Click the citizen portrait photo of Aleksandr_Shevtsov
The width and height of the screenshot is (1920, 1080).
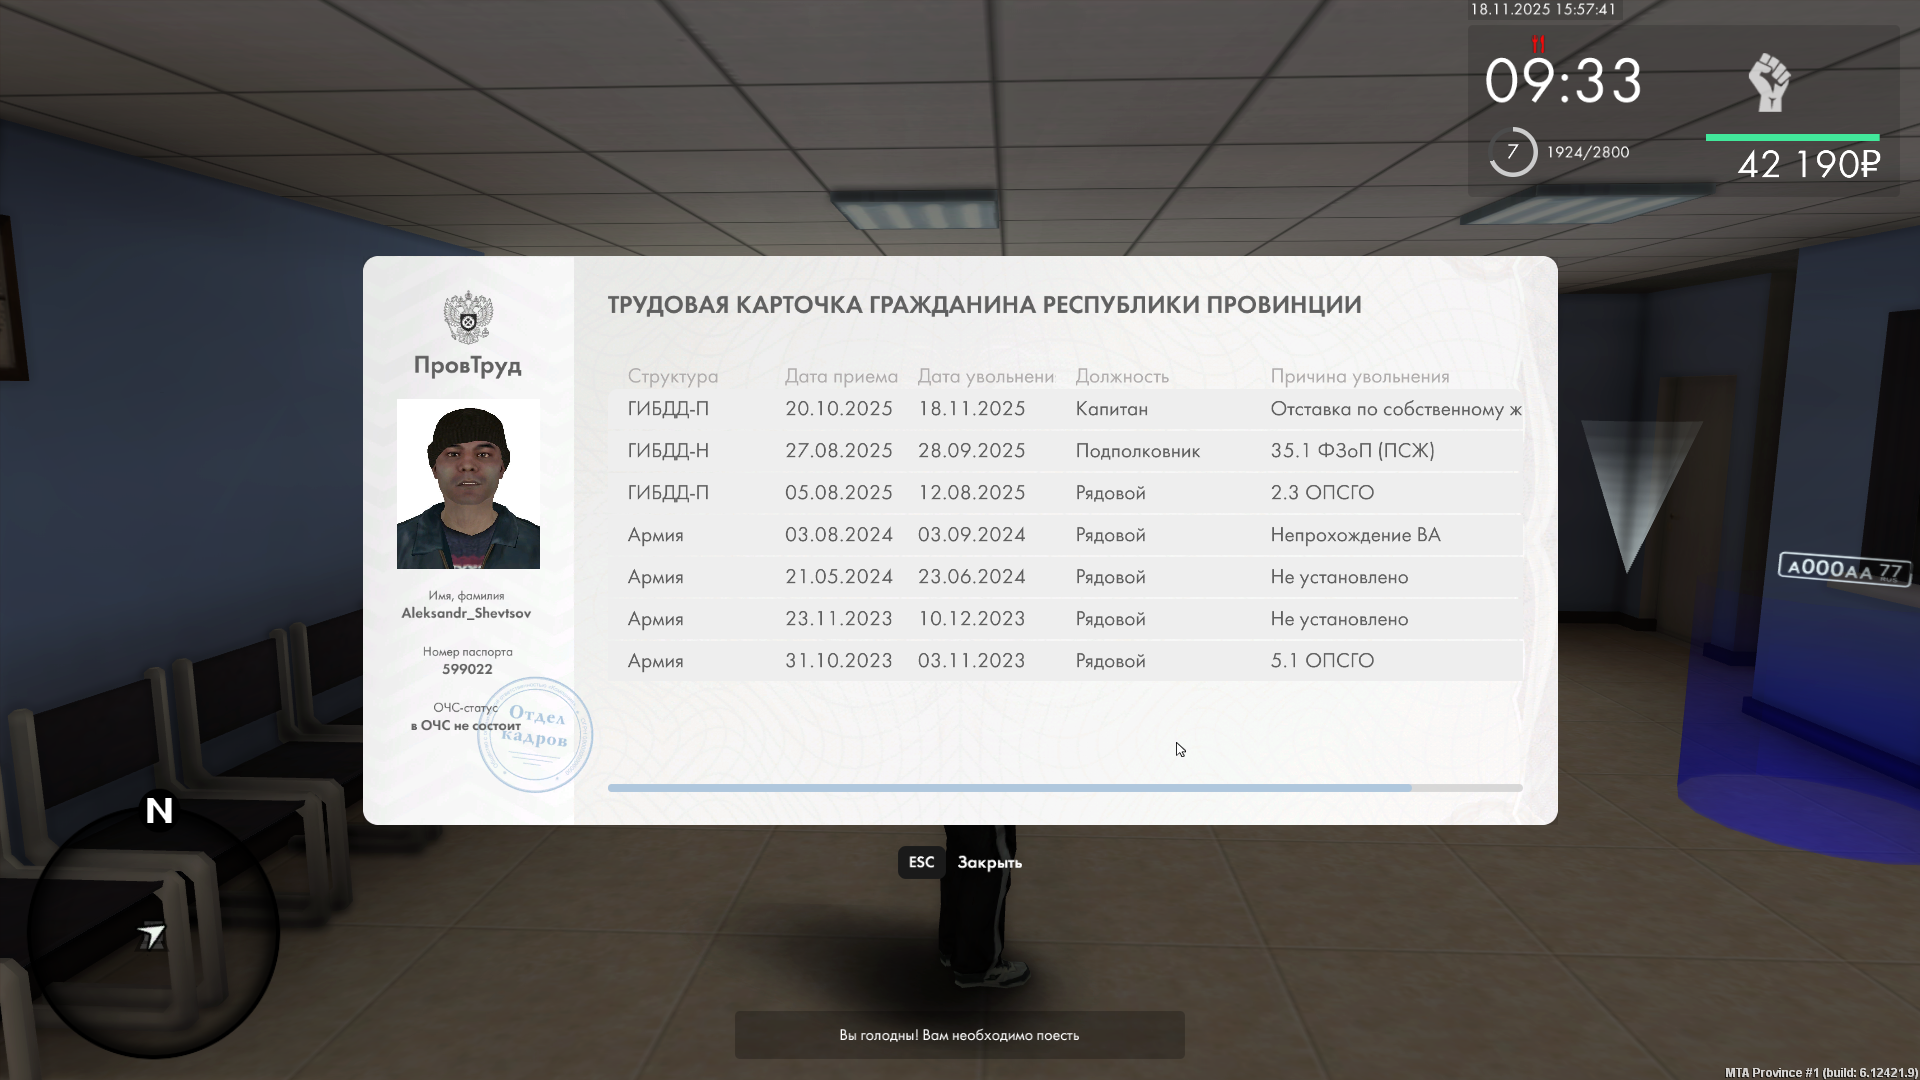tap(468, 484)
